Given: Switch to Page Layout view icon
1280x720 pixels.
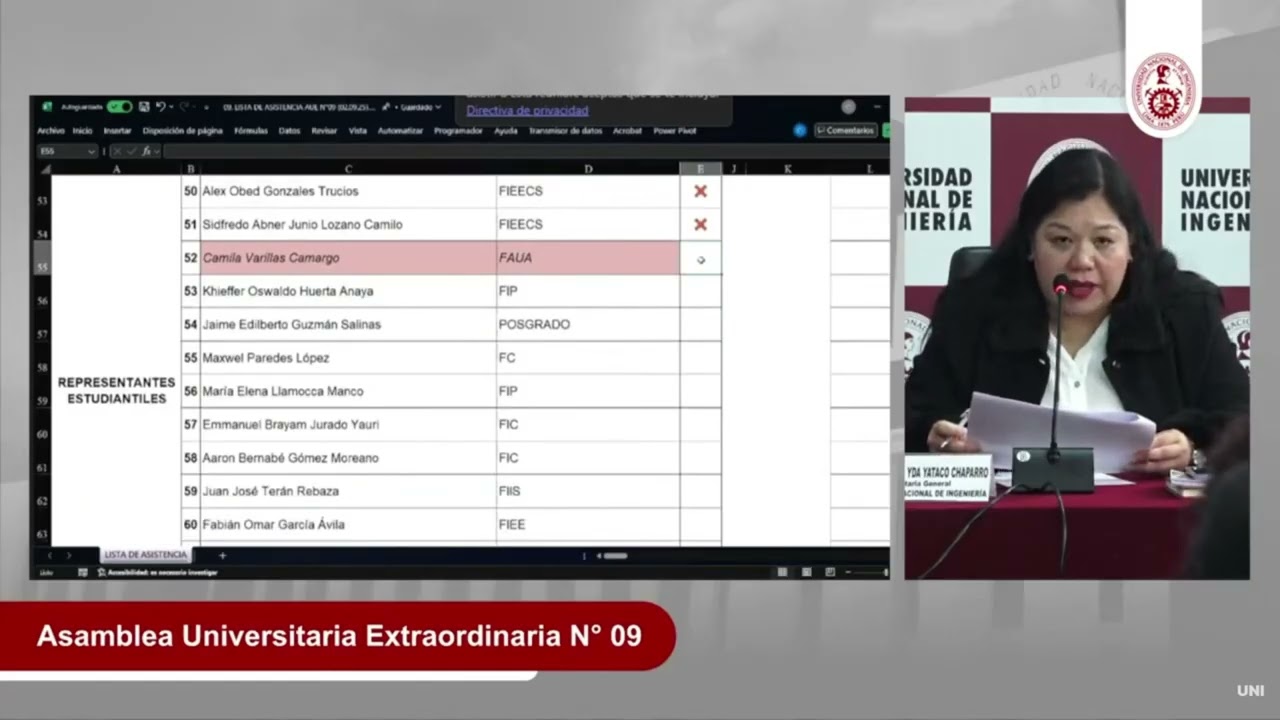Looking at the screenshot, I should pos(806,572).
